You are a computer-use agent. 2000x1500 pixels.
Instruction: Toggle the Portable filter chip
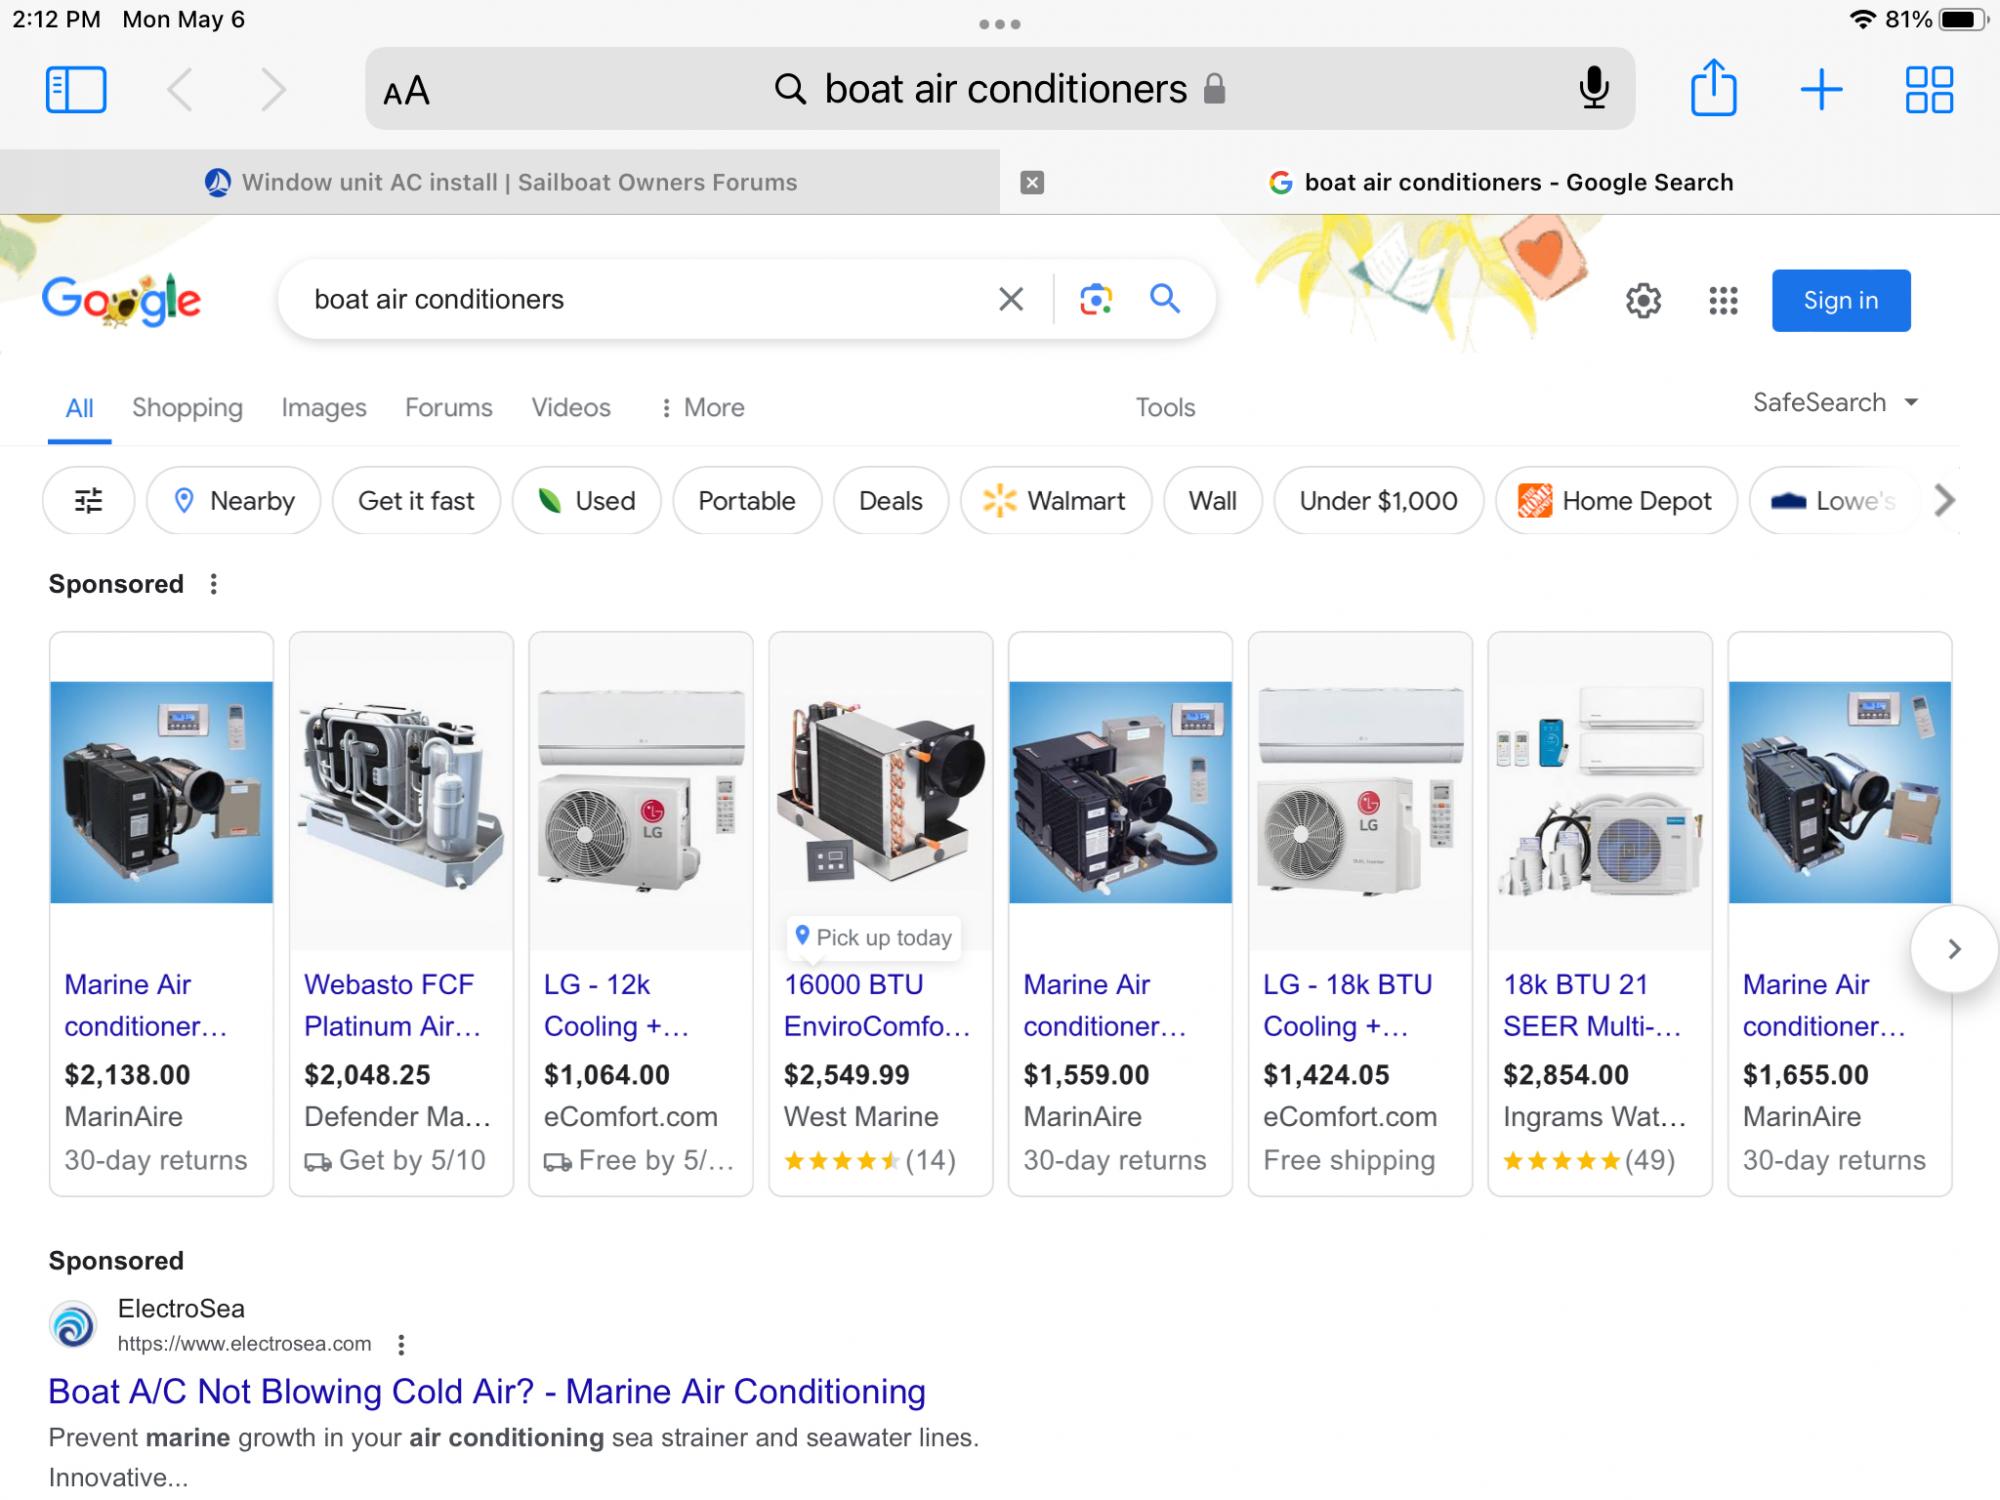point(747,500)
